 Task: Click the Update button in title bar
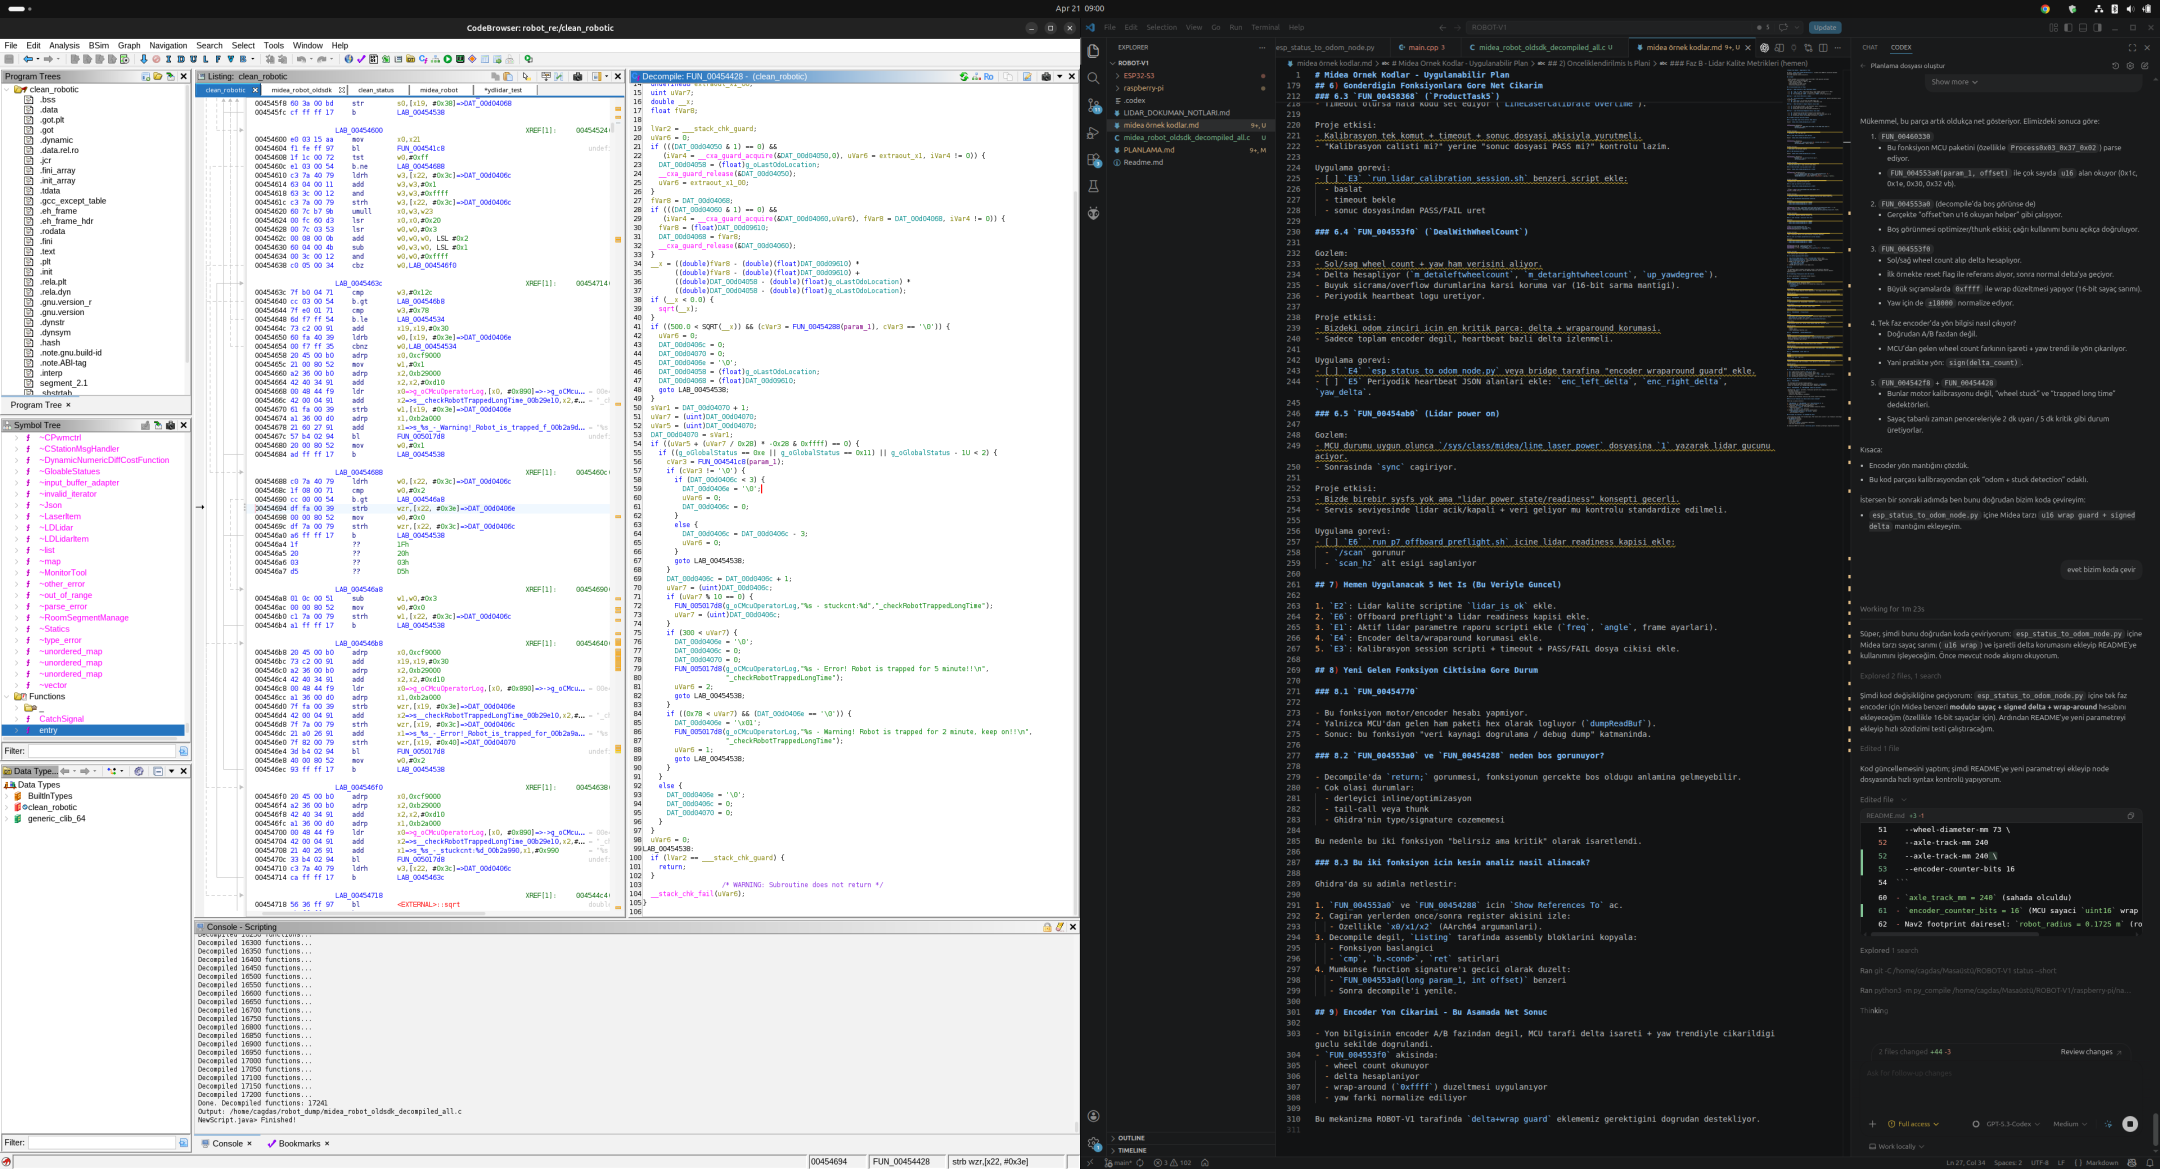pyautogui.click(x=1825, y=27)
